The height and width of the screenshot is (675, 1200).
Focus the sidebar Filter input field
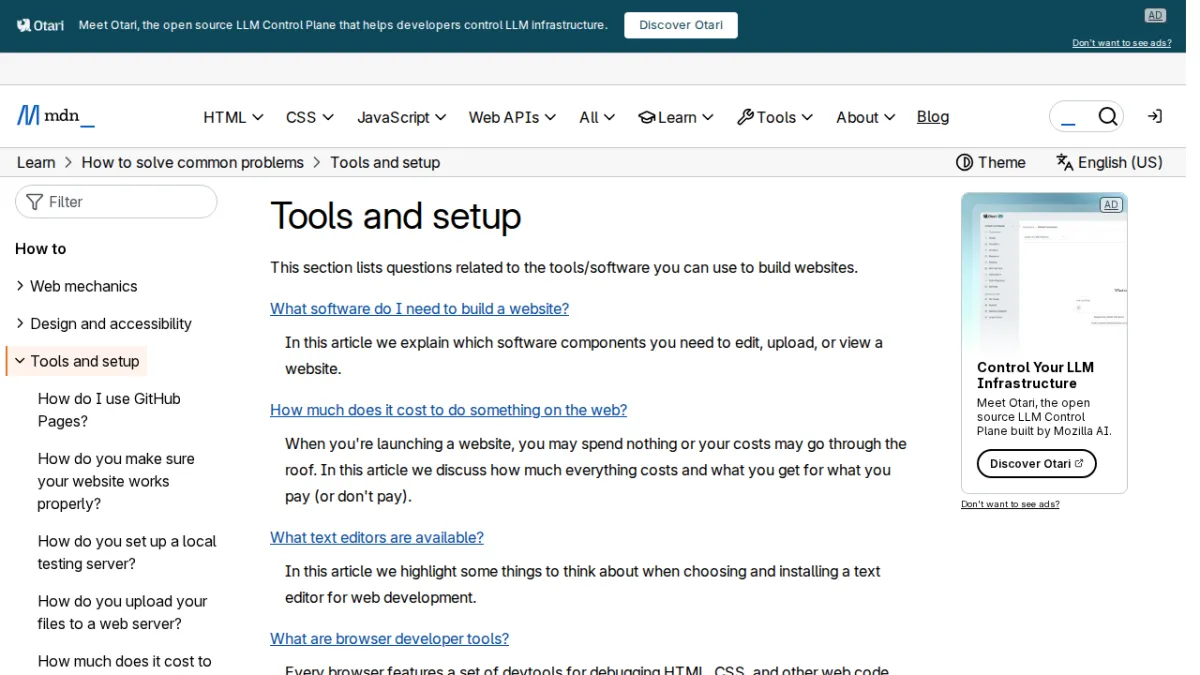116,202
